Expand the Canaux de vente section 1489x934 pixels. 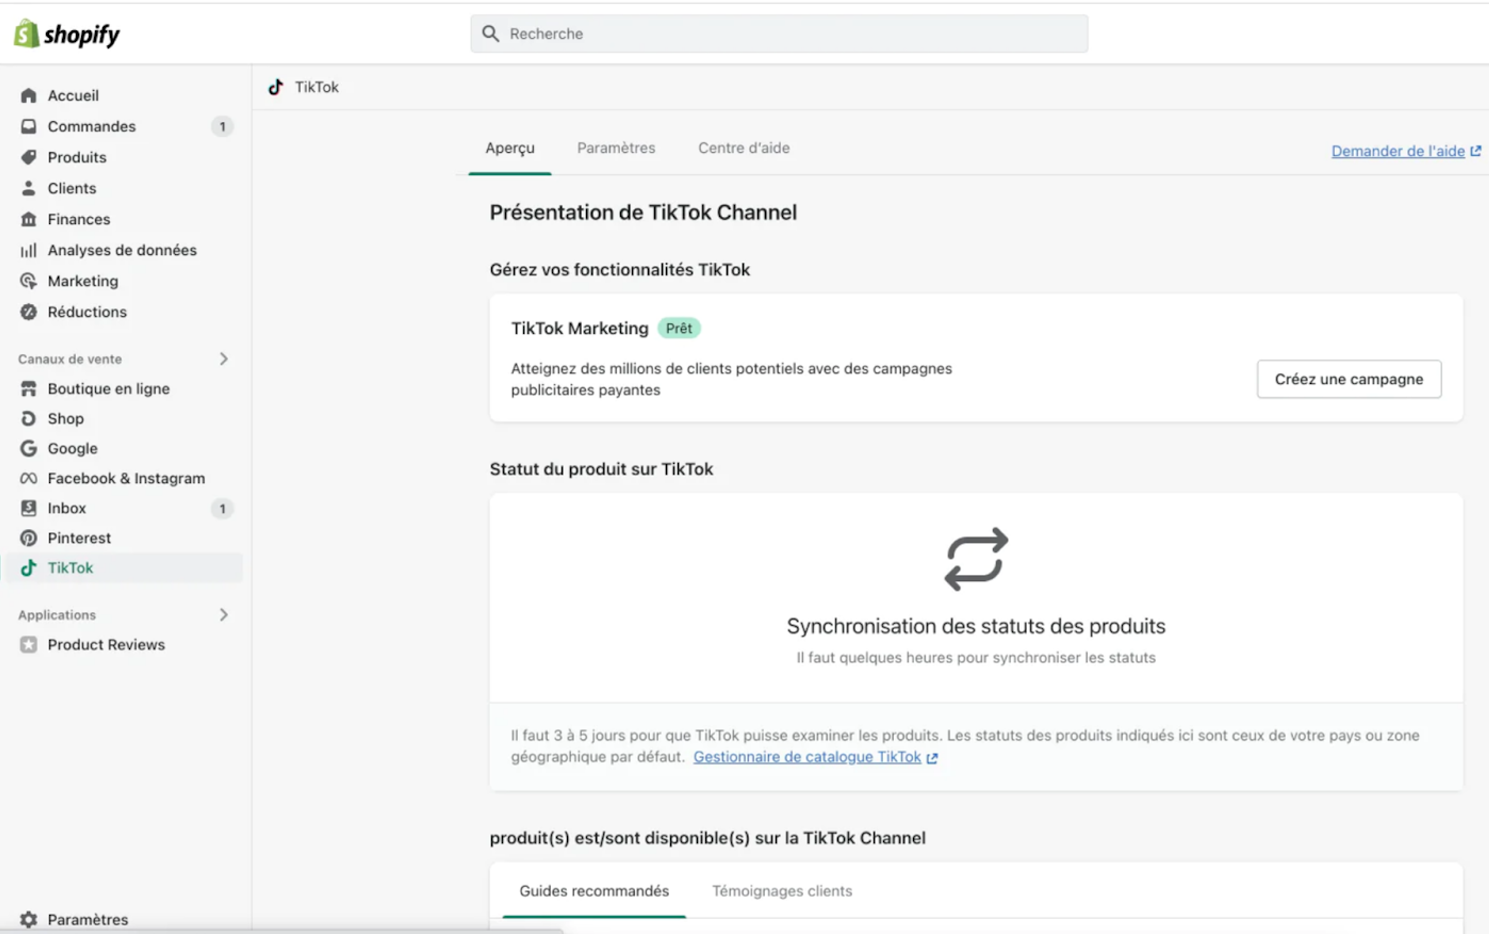point(224,359)
